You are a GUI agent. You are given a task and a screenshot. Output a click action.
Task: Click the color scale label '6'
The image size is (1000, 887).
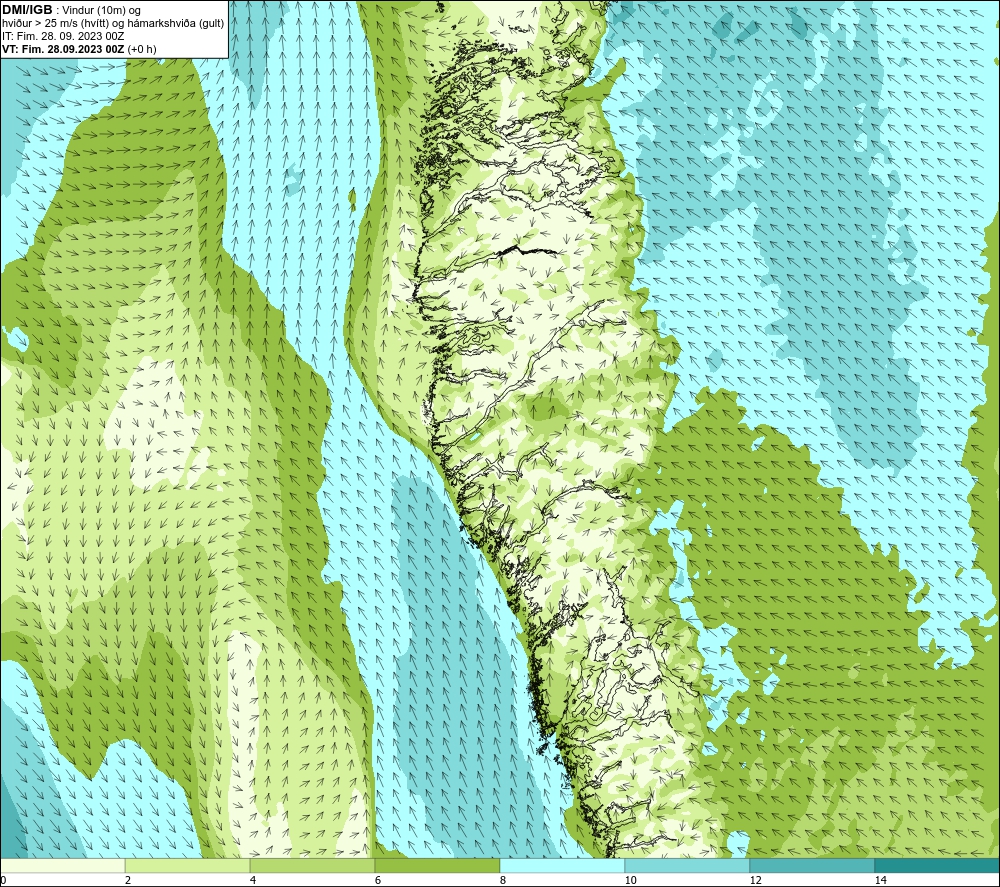378,880
